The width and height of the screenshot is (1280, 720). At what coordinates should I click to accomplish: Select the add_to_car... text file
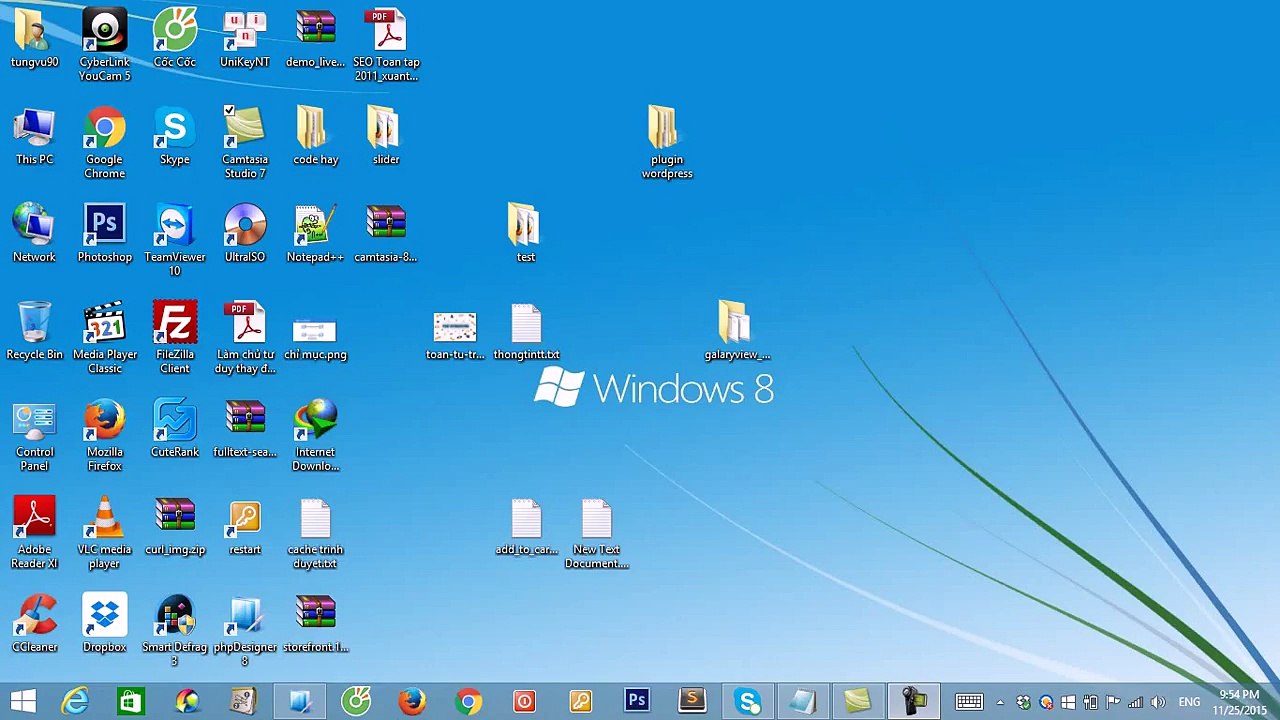point(526,527)
